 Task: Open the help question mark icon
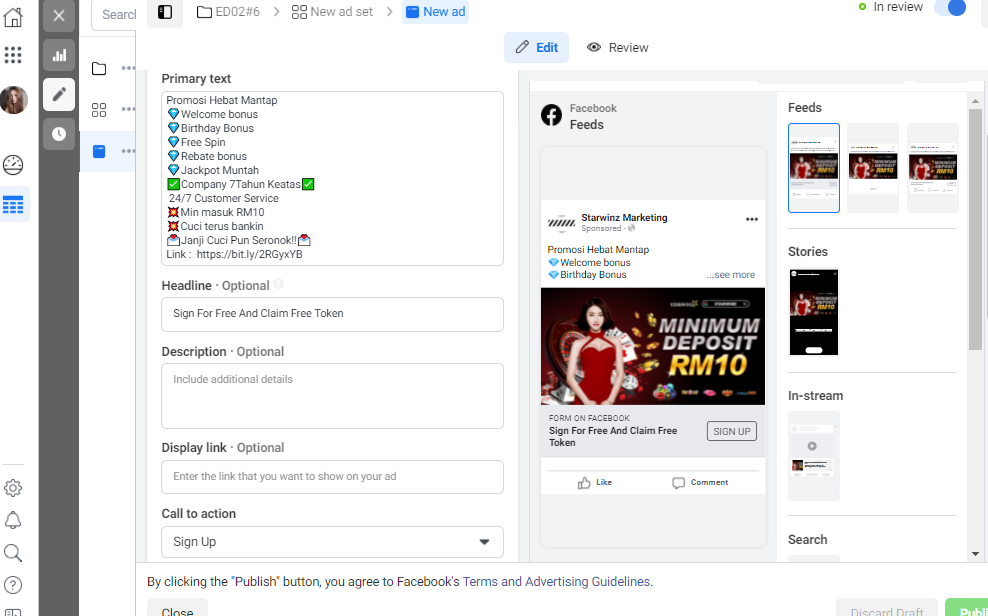pos(13,585)
